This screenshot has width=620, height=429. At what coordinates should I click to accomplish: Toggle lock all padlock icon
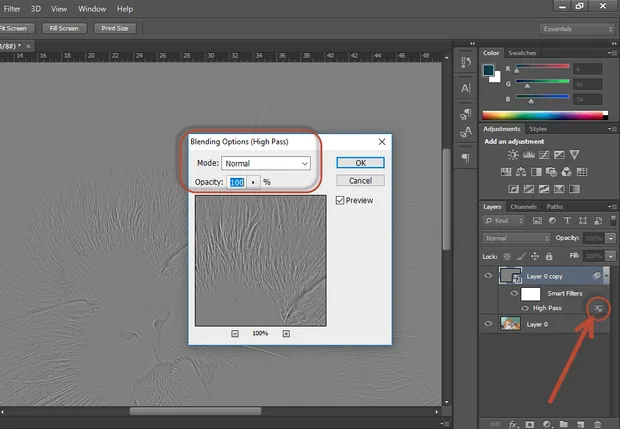coord(549,257)
